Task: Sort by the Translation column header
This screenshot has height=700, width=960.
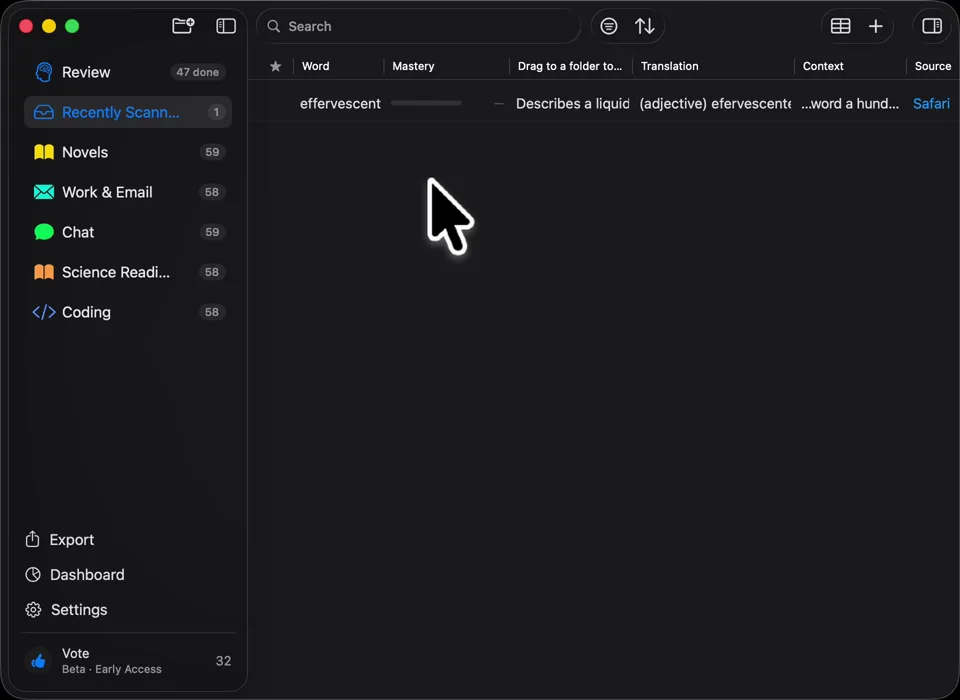Action: pyautogui.click(x=669, y=66)
